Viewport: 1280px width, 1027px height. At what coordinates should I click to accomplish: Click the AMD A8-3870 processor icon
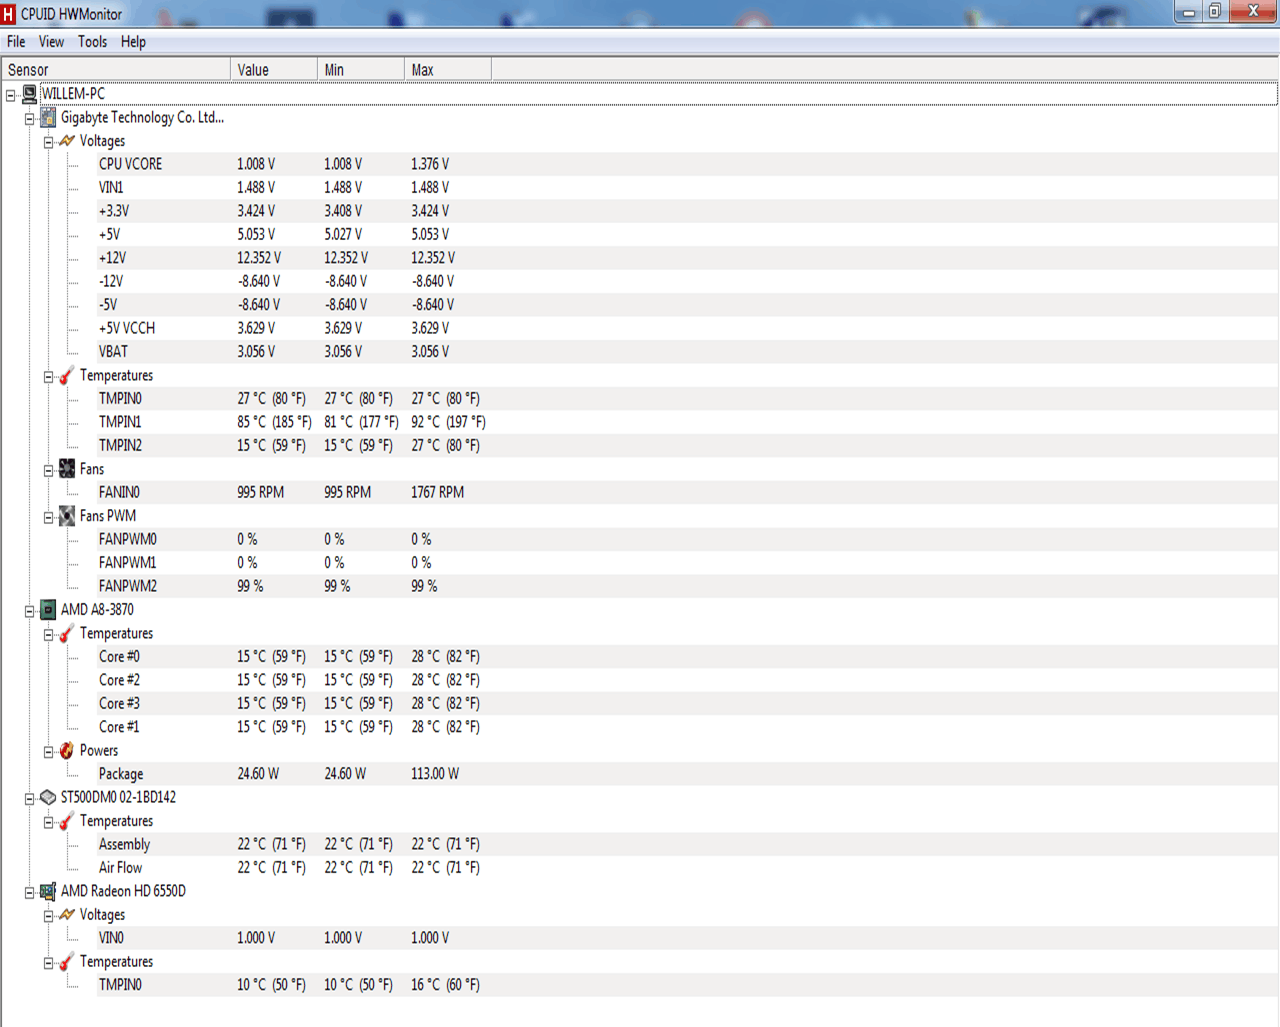point(48,610)
